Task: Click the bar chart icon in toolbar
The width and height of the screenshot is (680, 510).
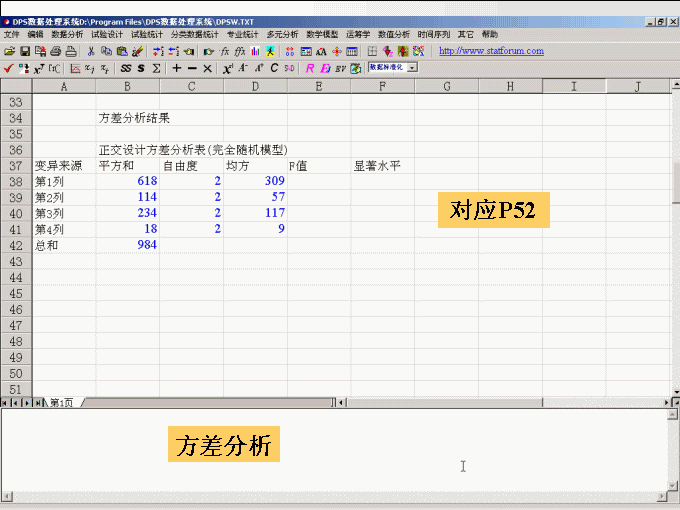Action: tap(255, 51)
